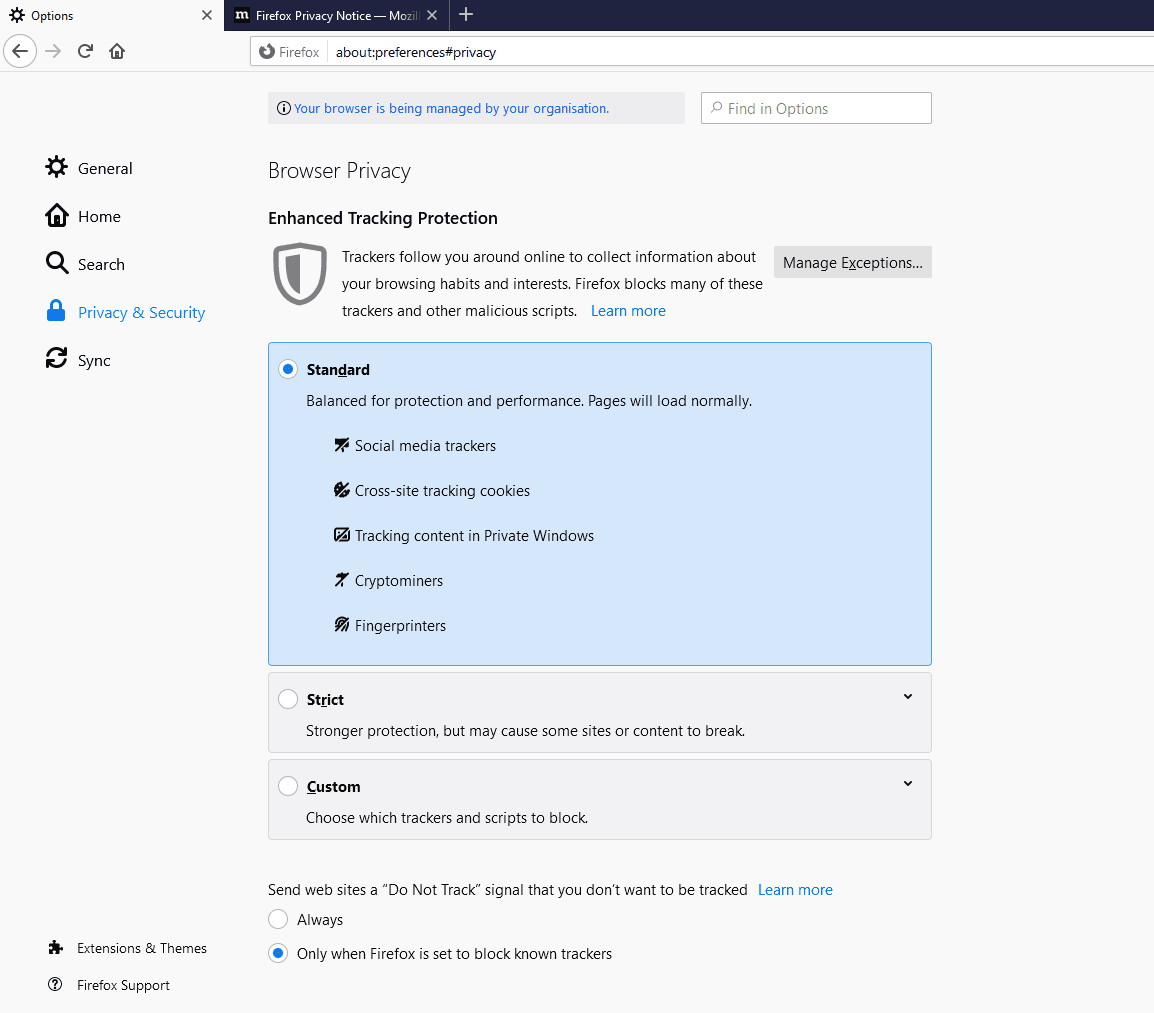Click the Search magnifier icon in sidebar
Image resolution: width=1154 pixels, height=1013 pixels.
point(57,264)
